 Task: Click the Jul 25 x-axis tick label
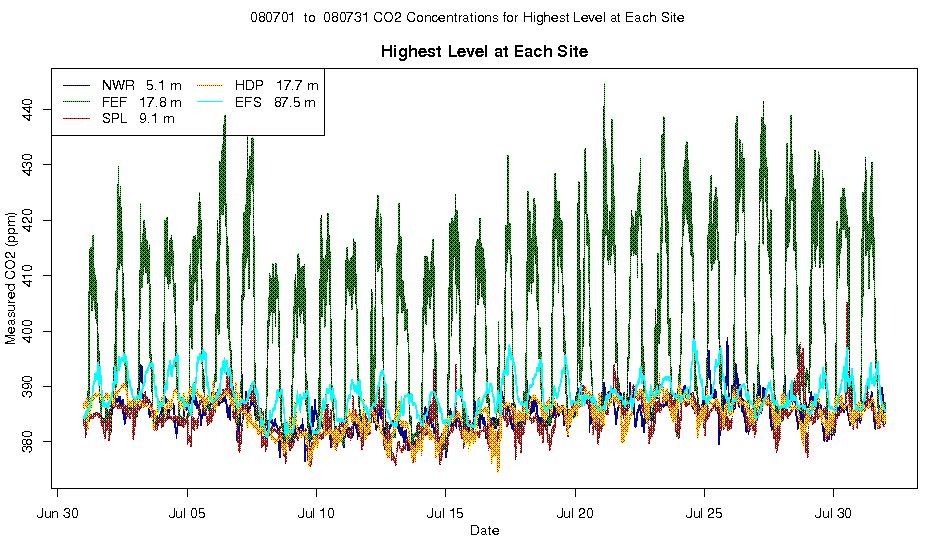click(704, 514)
